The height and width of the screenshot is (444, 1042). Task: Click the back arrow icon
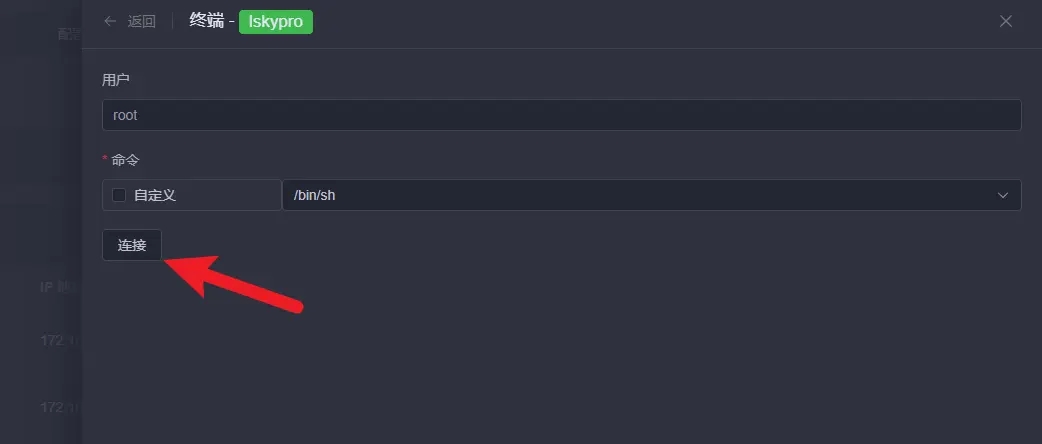coord(110,21)
